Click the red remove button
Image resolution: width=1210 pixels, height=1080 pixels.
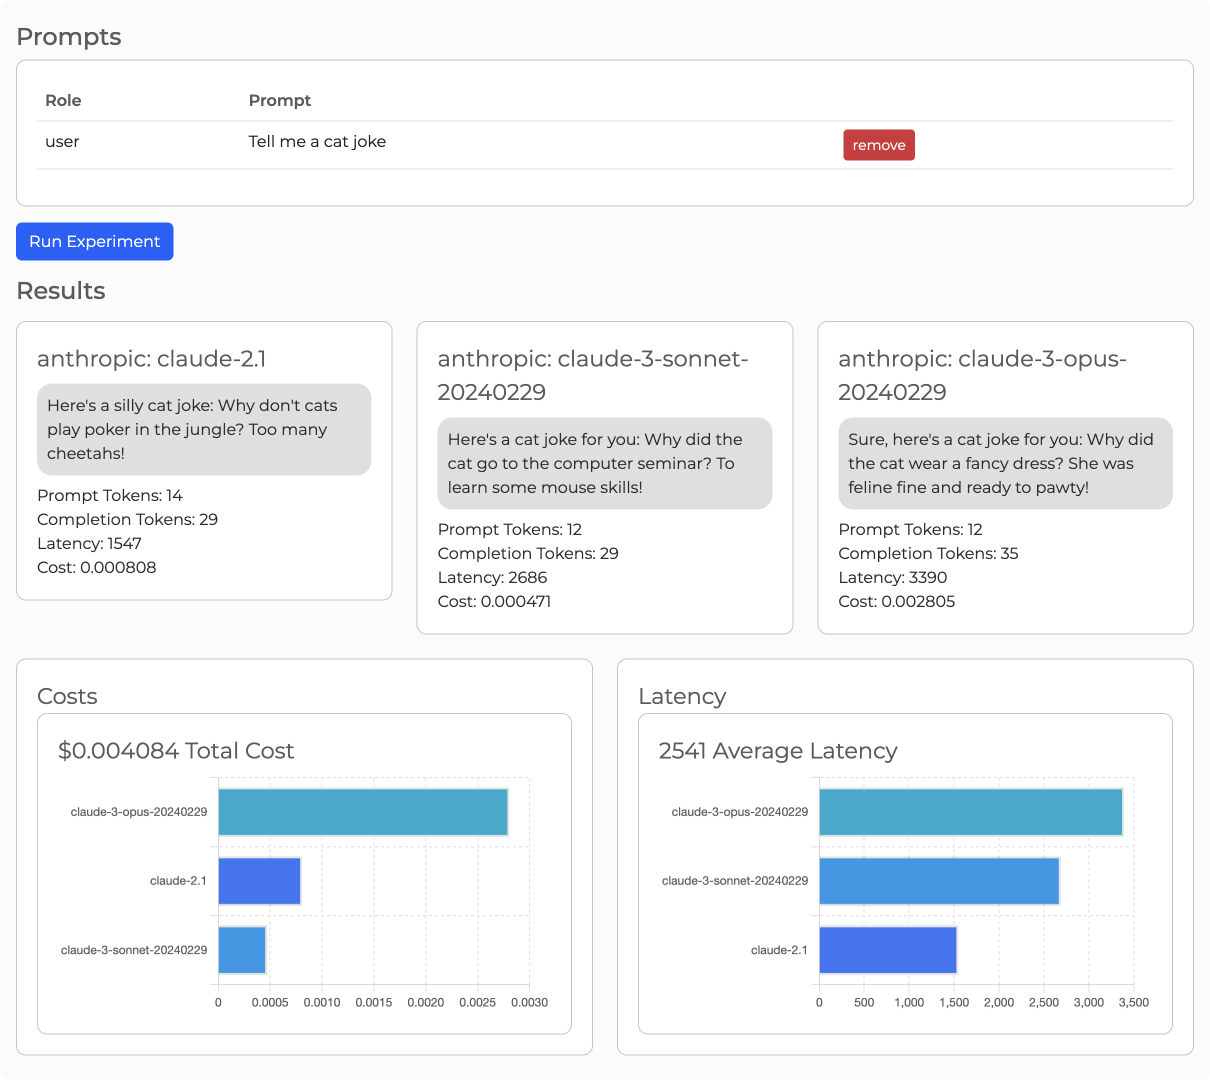(x=878, y=145)
